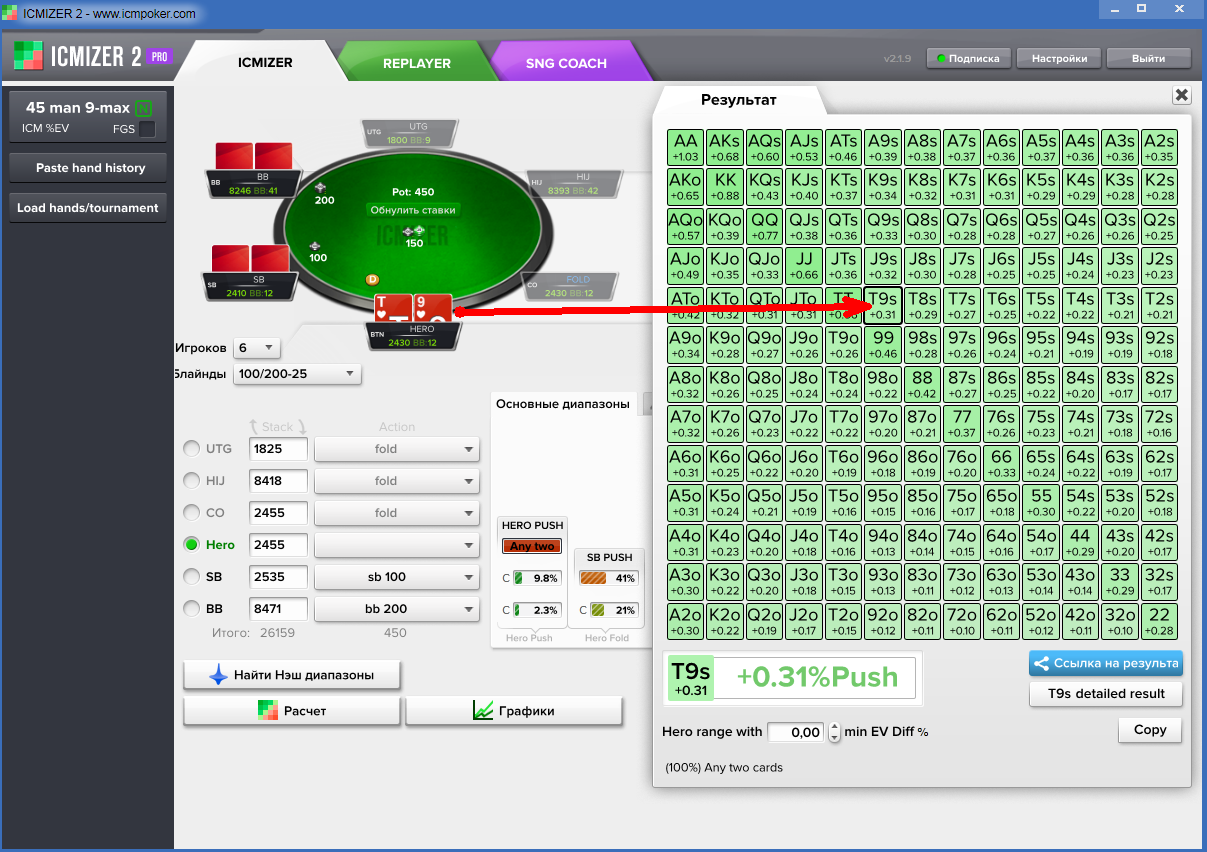This screenshot has height=852, width=1207.
Task: Click the BB red cards at the table
Action: point(253,157)
